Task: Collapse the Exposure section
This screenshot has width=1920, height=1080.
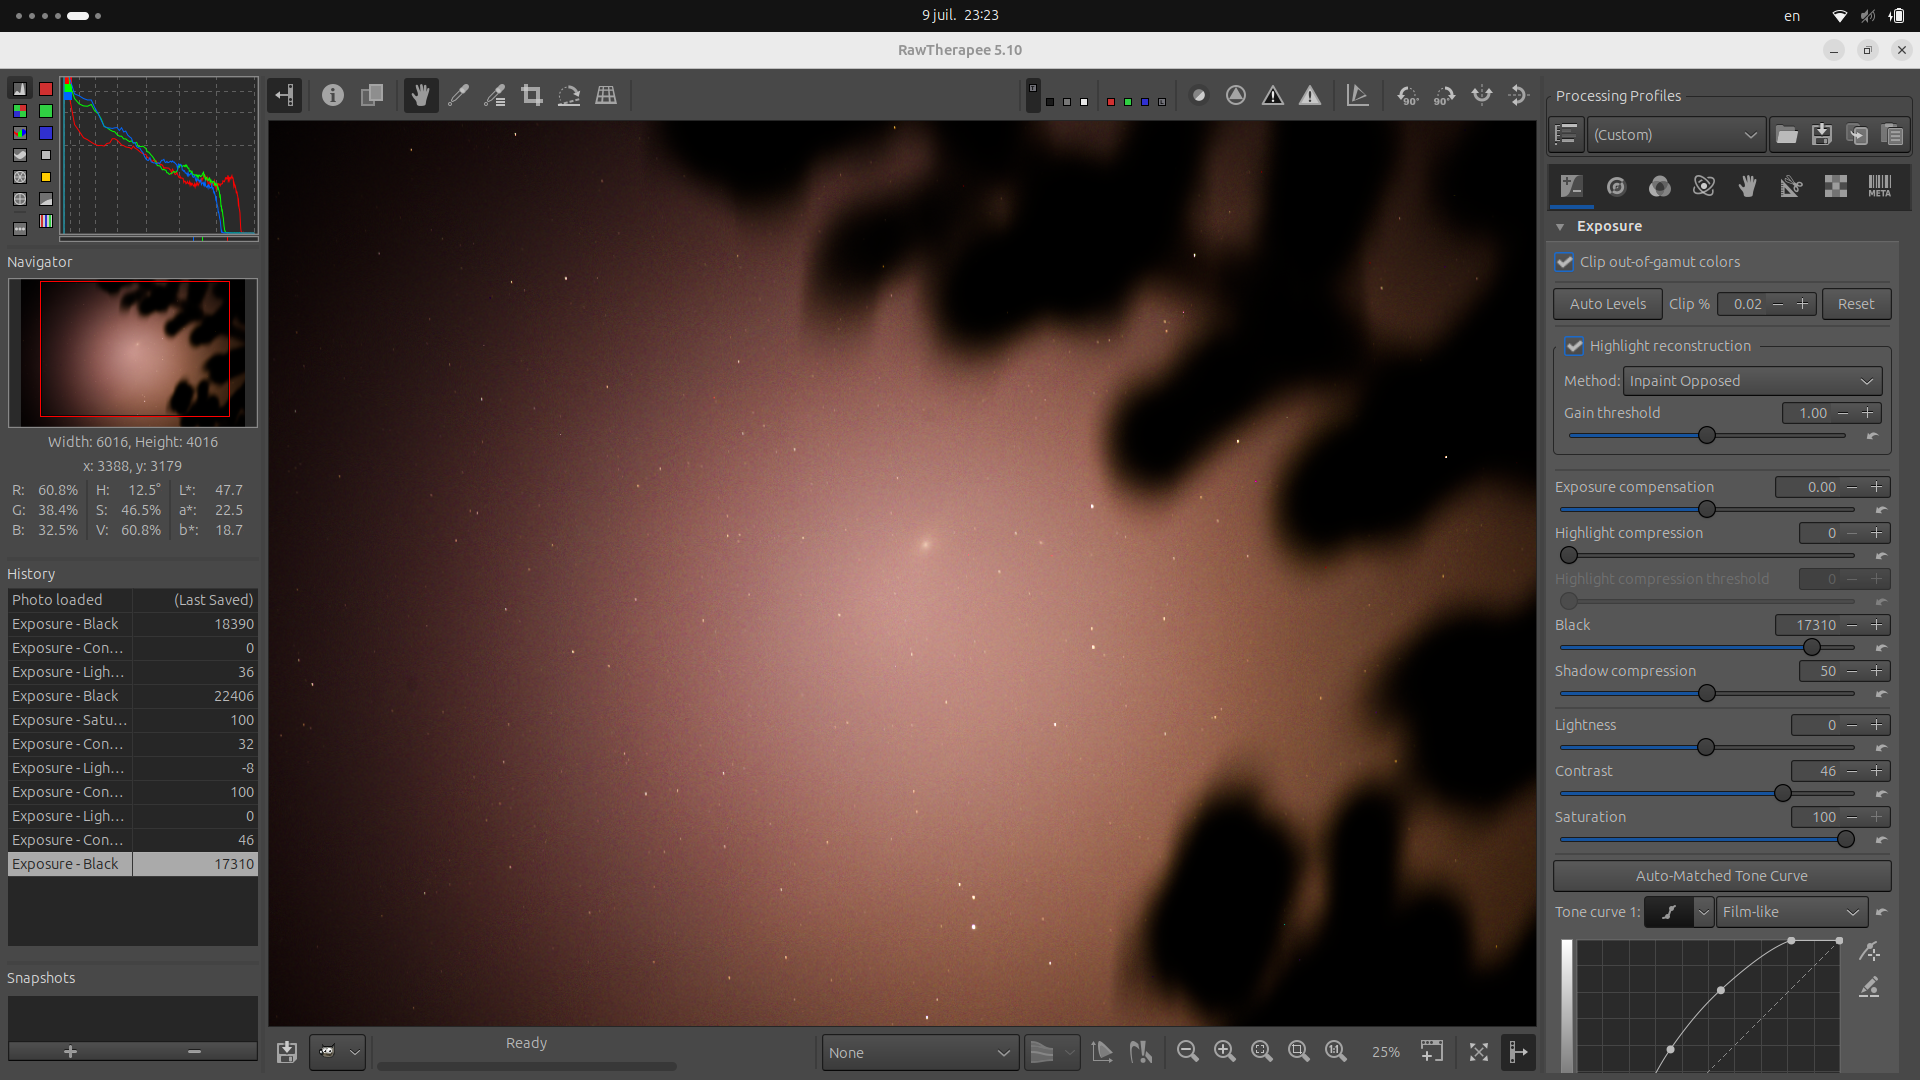Action: coord(1560,227)
